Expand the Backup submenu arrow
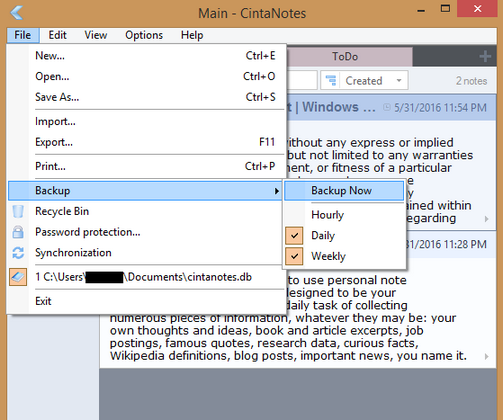The width and height of the screenshot is (503, 420). click(x=276, y=191)
